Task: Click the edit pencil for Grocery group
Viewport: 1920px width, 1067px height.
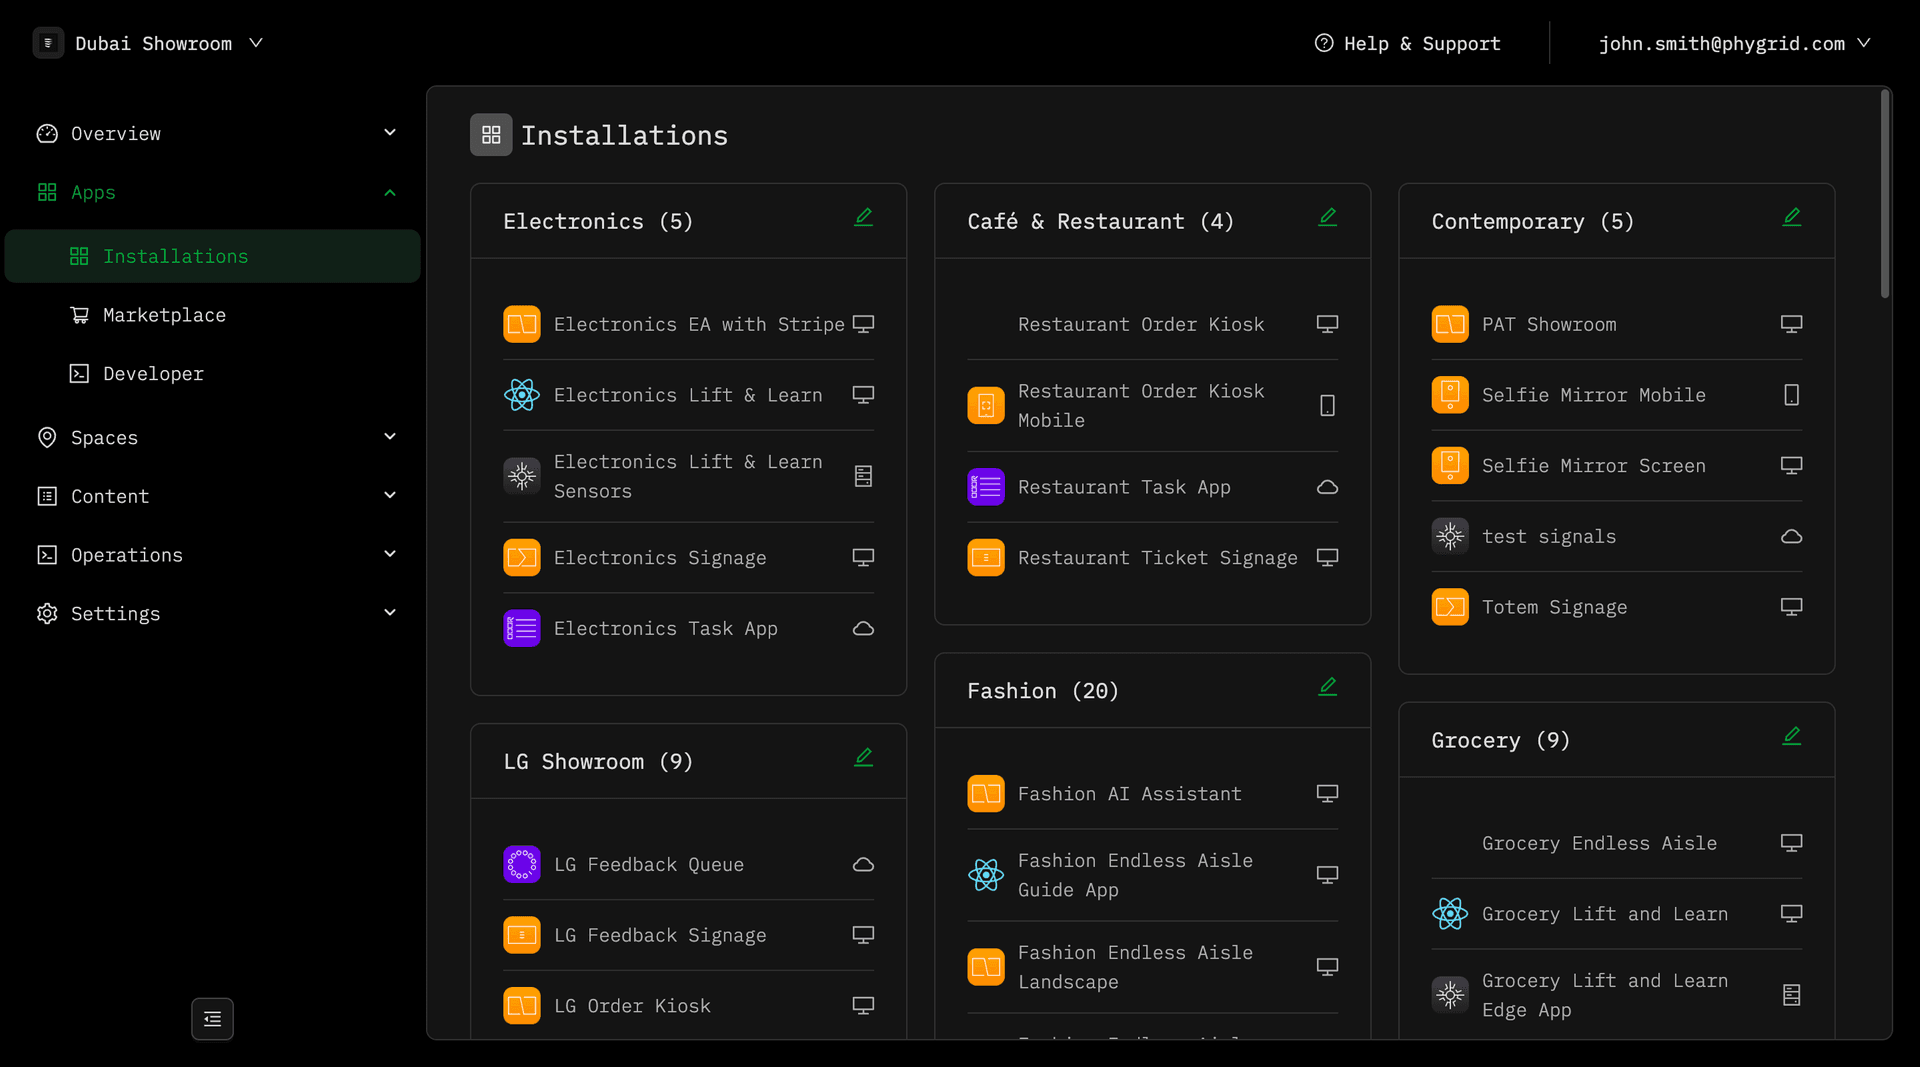Action: 1791,737
